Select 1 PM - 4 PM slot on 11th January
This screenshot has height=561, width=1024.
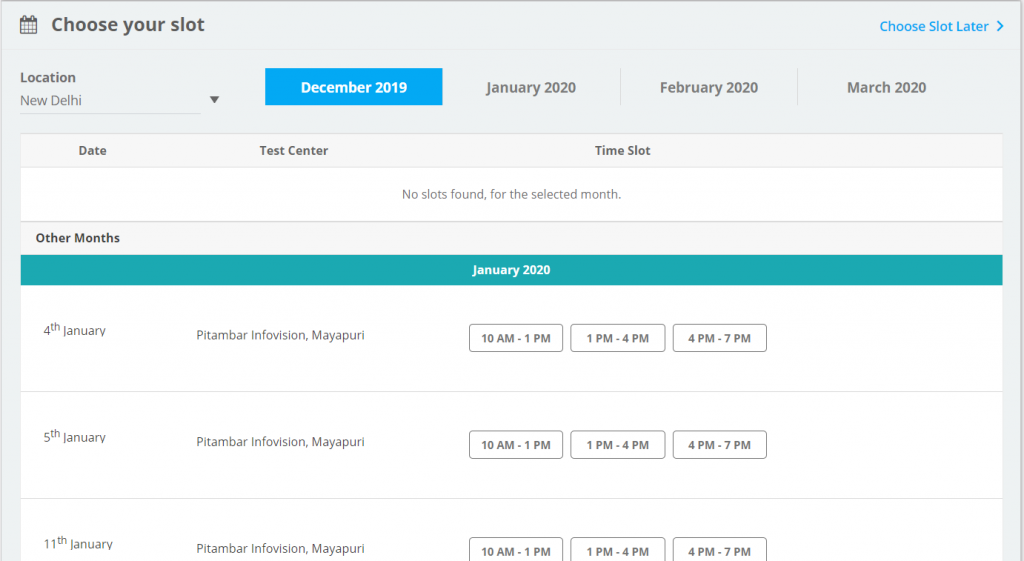click(618, 549)
